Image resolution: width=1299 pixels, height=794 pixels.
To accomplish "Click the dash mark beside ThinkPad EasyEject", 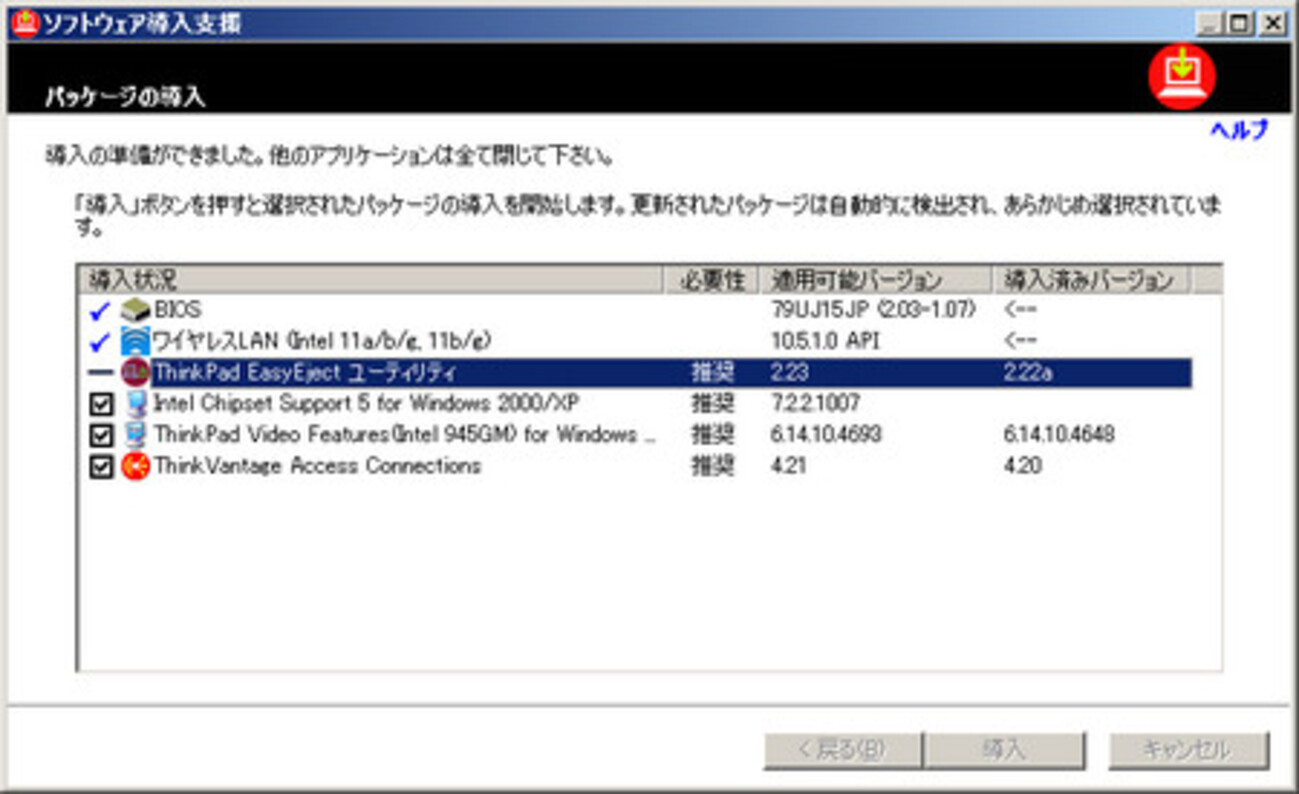I will point(100,373).
